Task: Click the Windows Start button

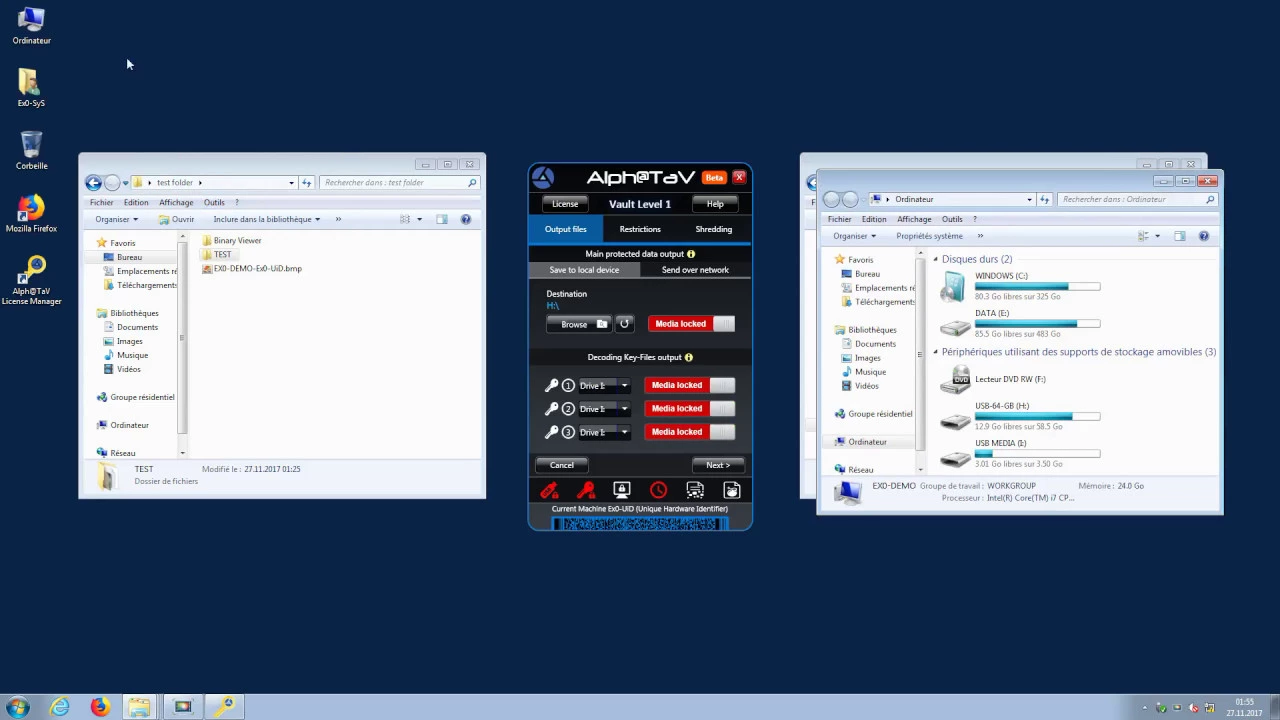Action: [x=17, y=707]
